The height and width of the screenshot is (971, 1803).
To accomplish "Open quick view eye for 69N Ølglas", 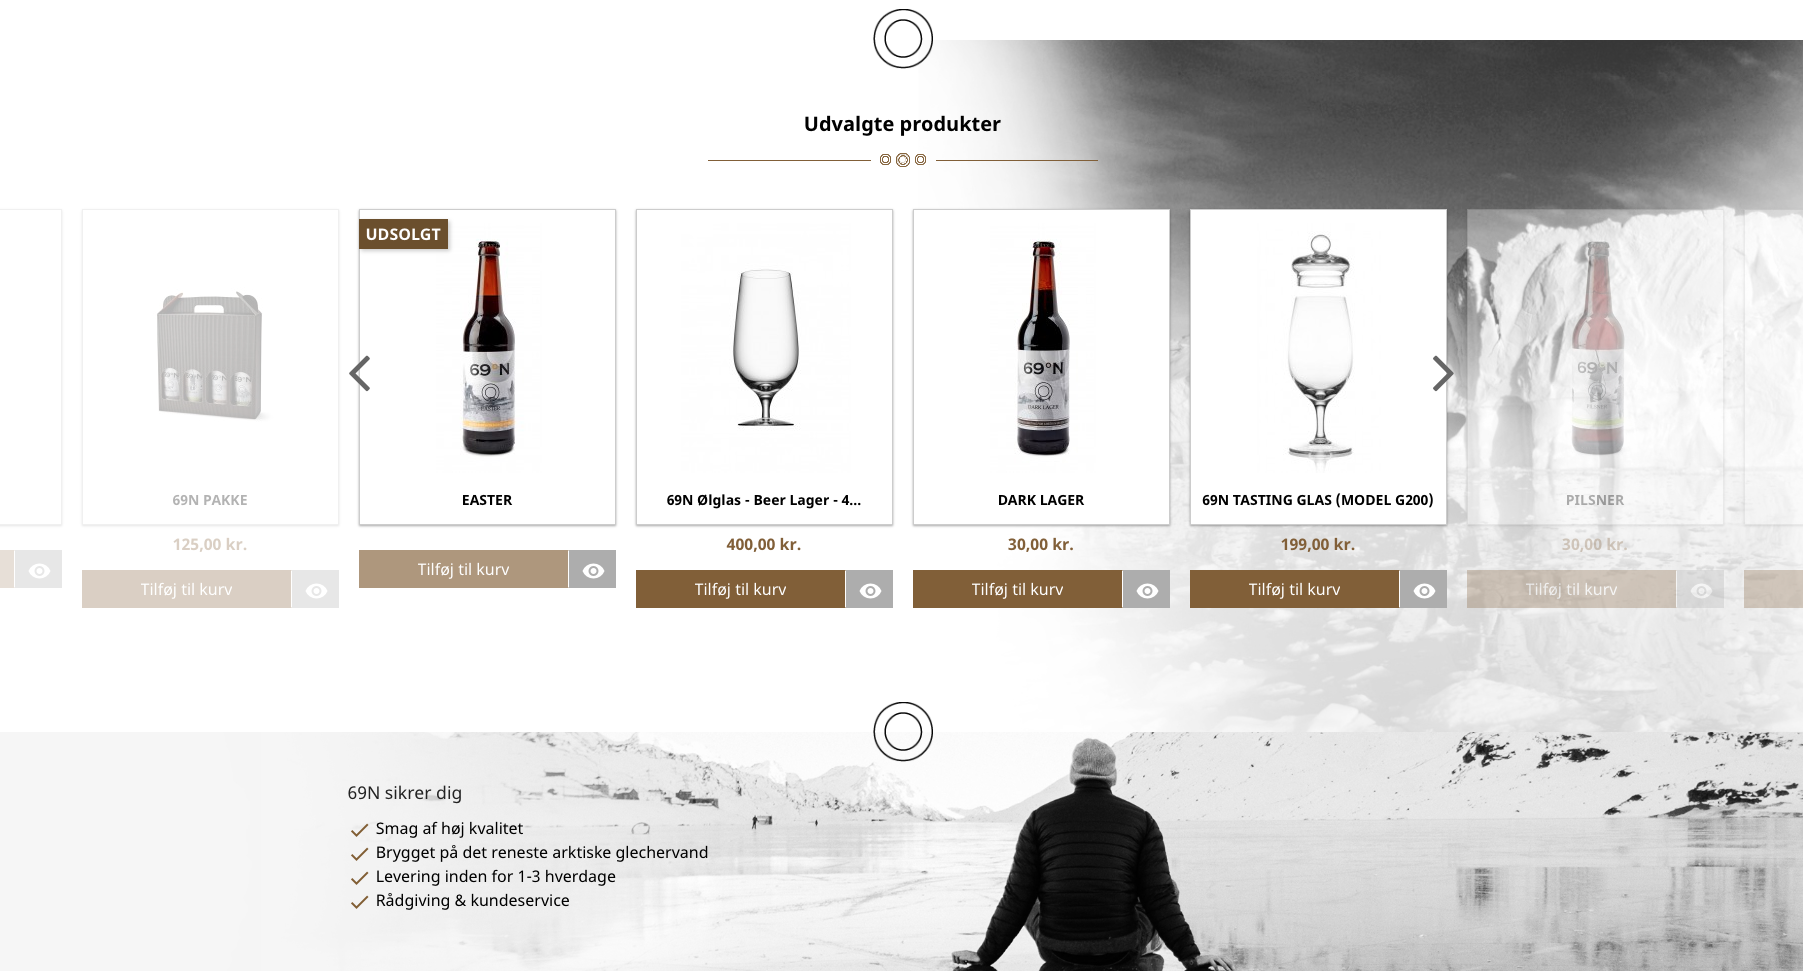I will point(870,590).
